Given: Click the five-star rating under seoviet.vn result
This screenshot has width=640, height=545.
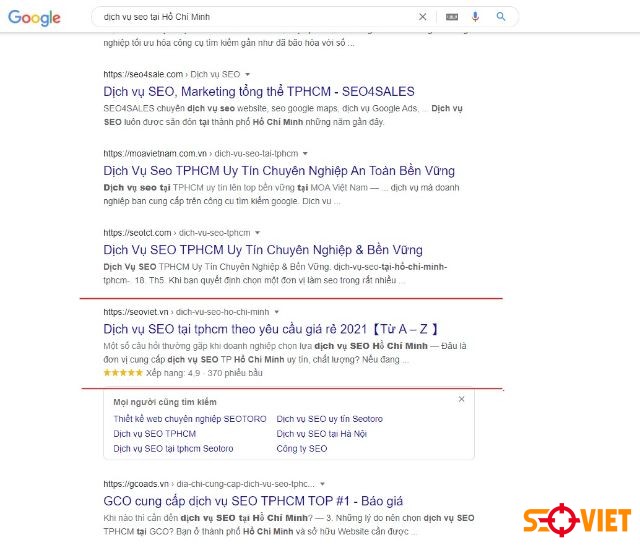Looking at the screenshot, I should 123,373.
